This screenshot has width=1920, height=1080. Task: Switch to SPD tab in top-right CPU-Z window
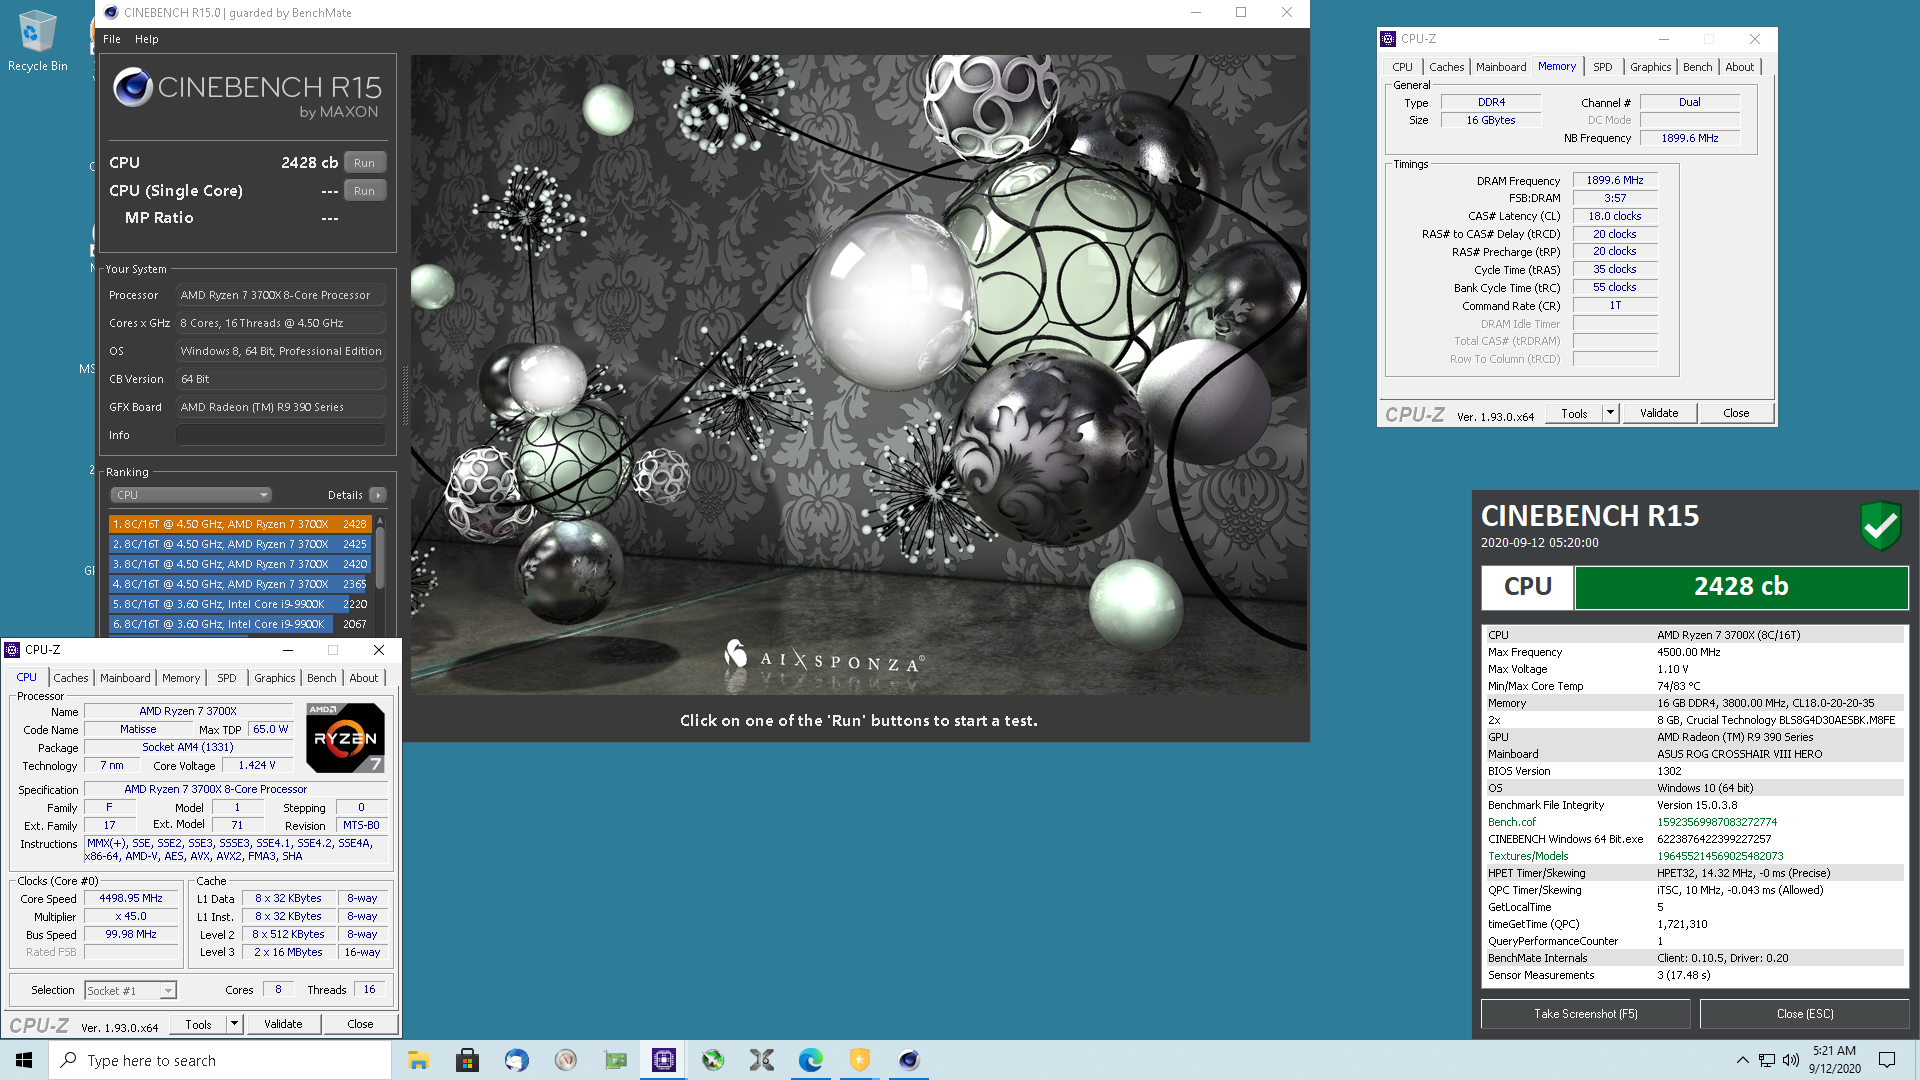1603,67
